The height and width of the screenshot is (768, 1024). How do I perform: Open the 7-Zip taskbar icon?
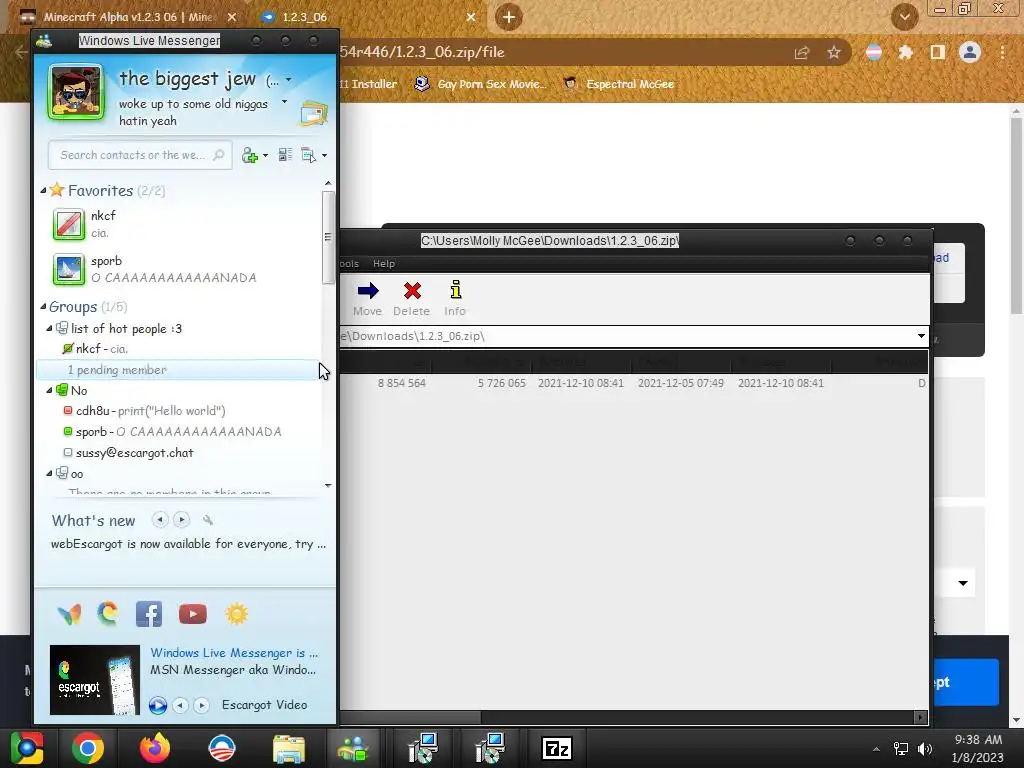[x=556, y=748]
